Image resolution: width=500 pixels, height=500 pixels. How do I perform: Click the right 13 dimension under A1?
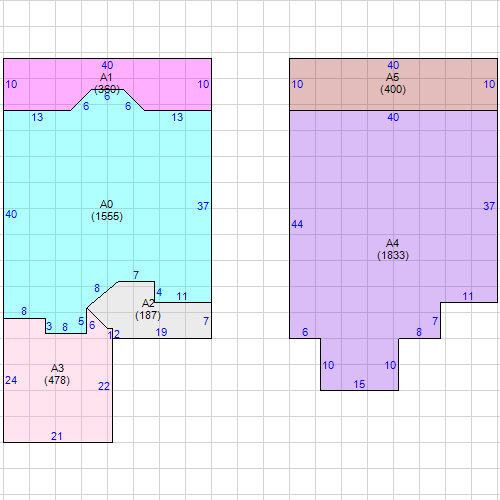pos(177,117)
